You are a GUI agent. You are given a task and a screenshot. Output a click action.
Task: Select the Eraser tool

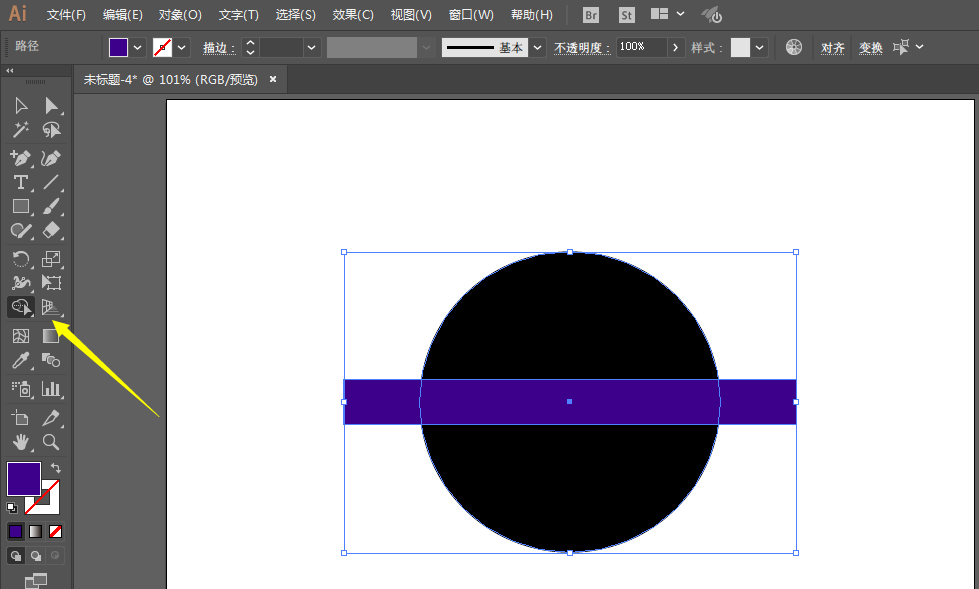51,230
